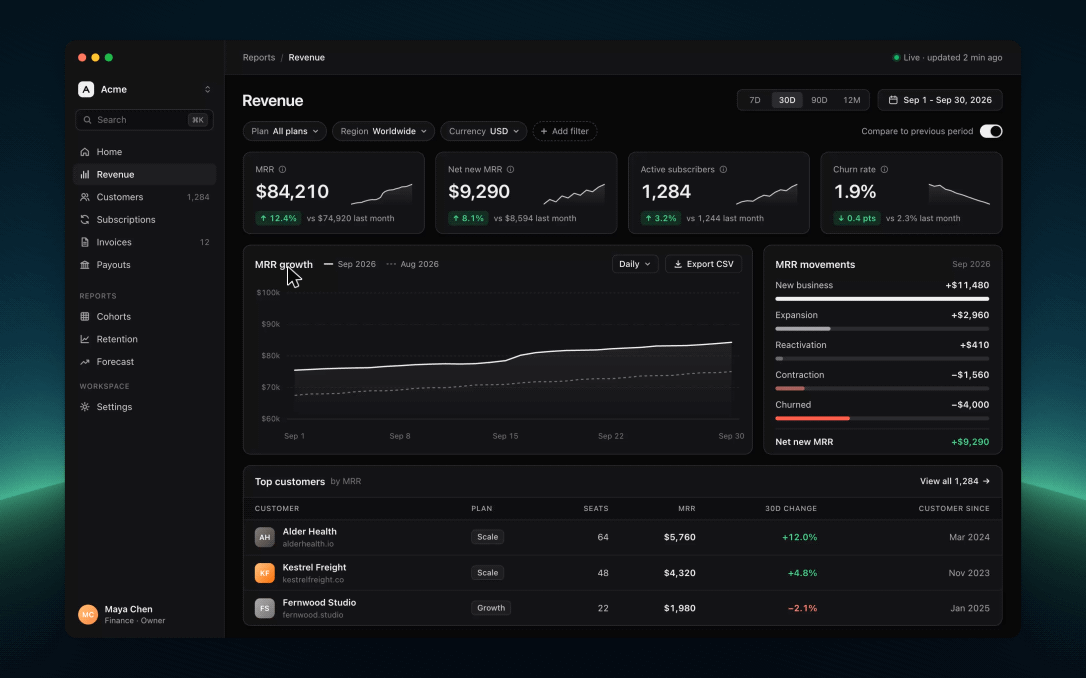Open the Daily granularity dropdown
Viewport: 1086px width, 678px height.
tap(634, 264)
